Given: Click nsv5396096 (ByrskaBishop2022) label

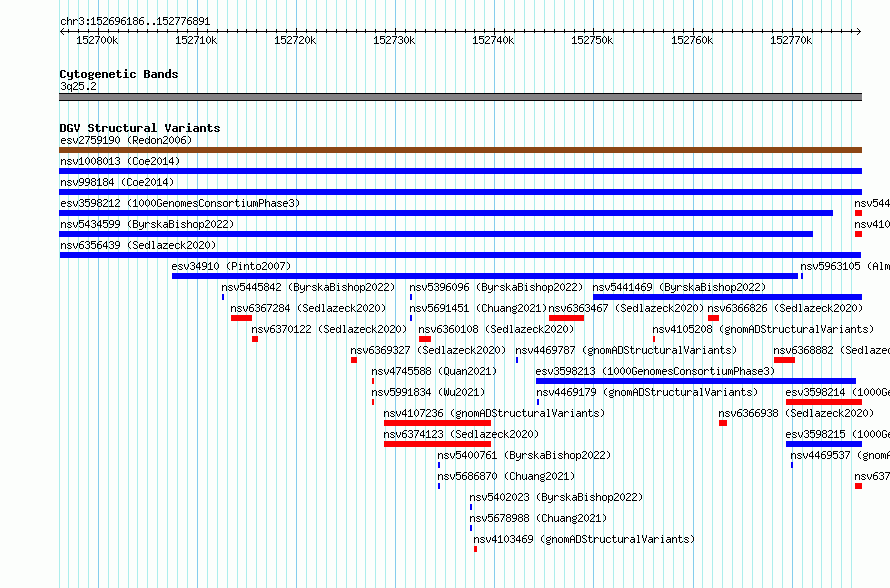Looking at the screenshot, I should click(x=496, y=287).
